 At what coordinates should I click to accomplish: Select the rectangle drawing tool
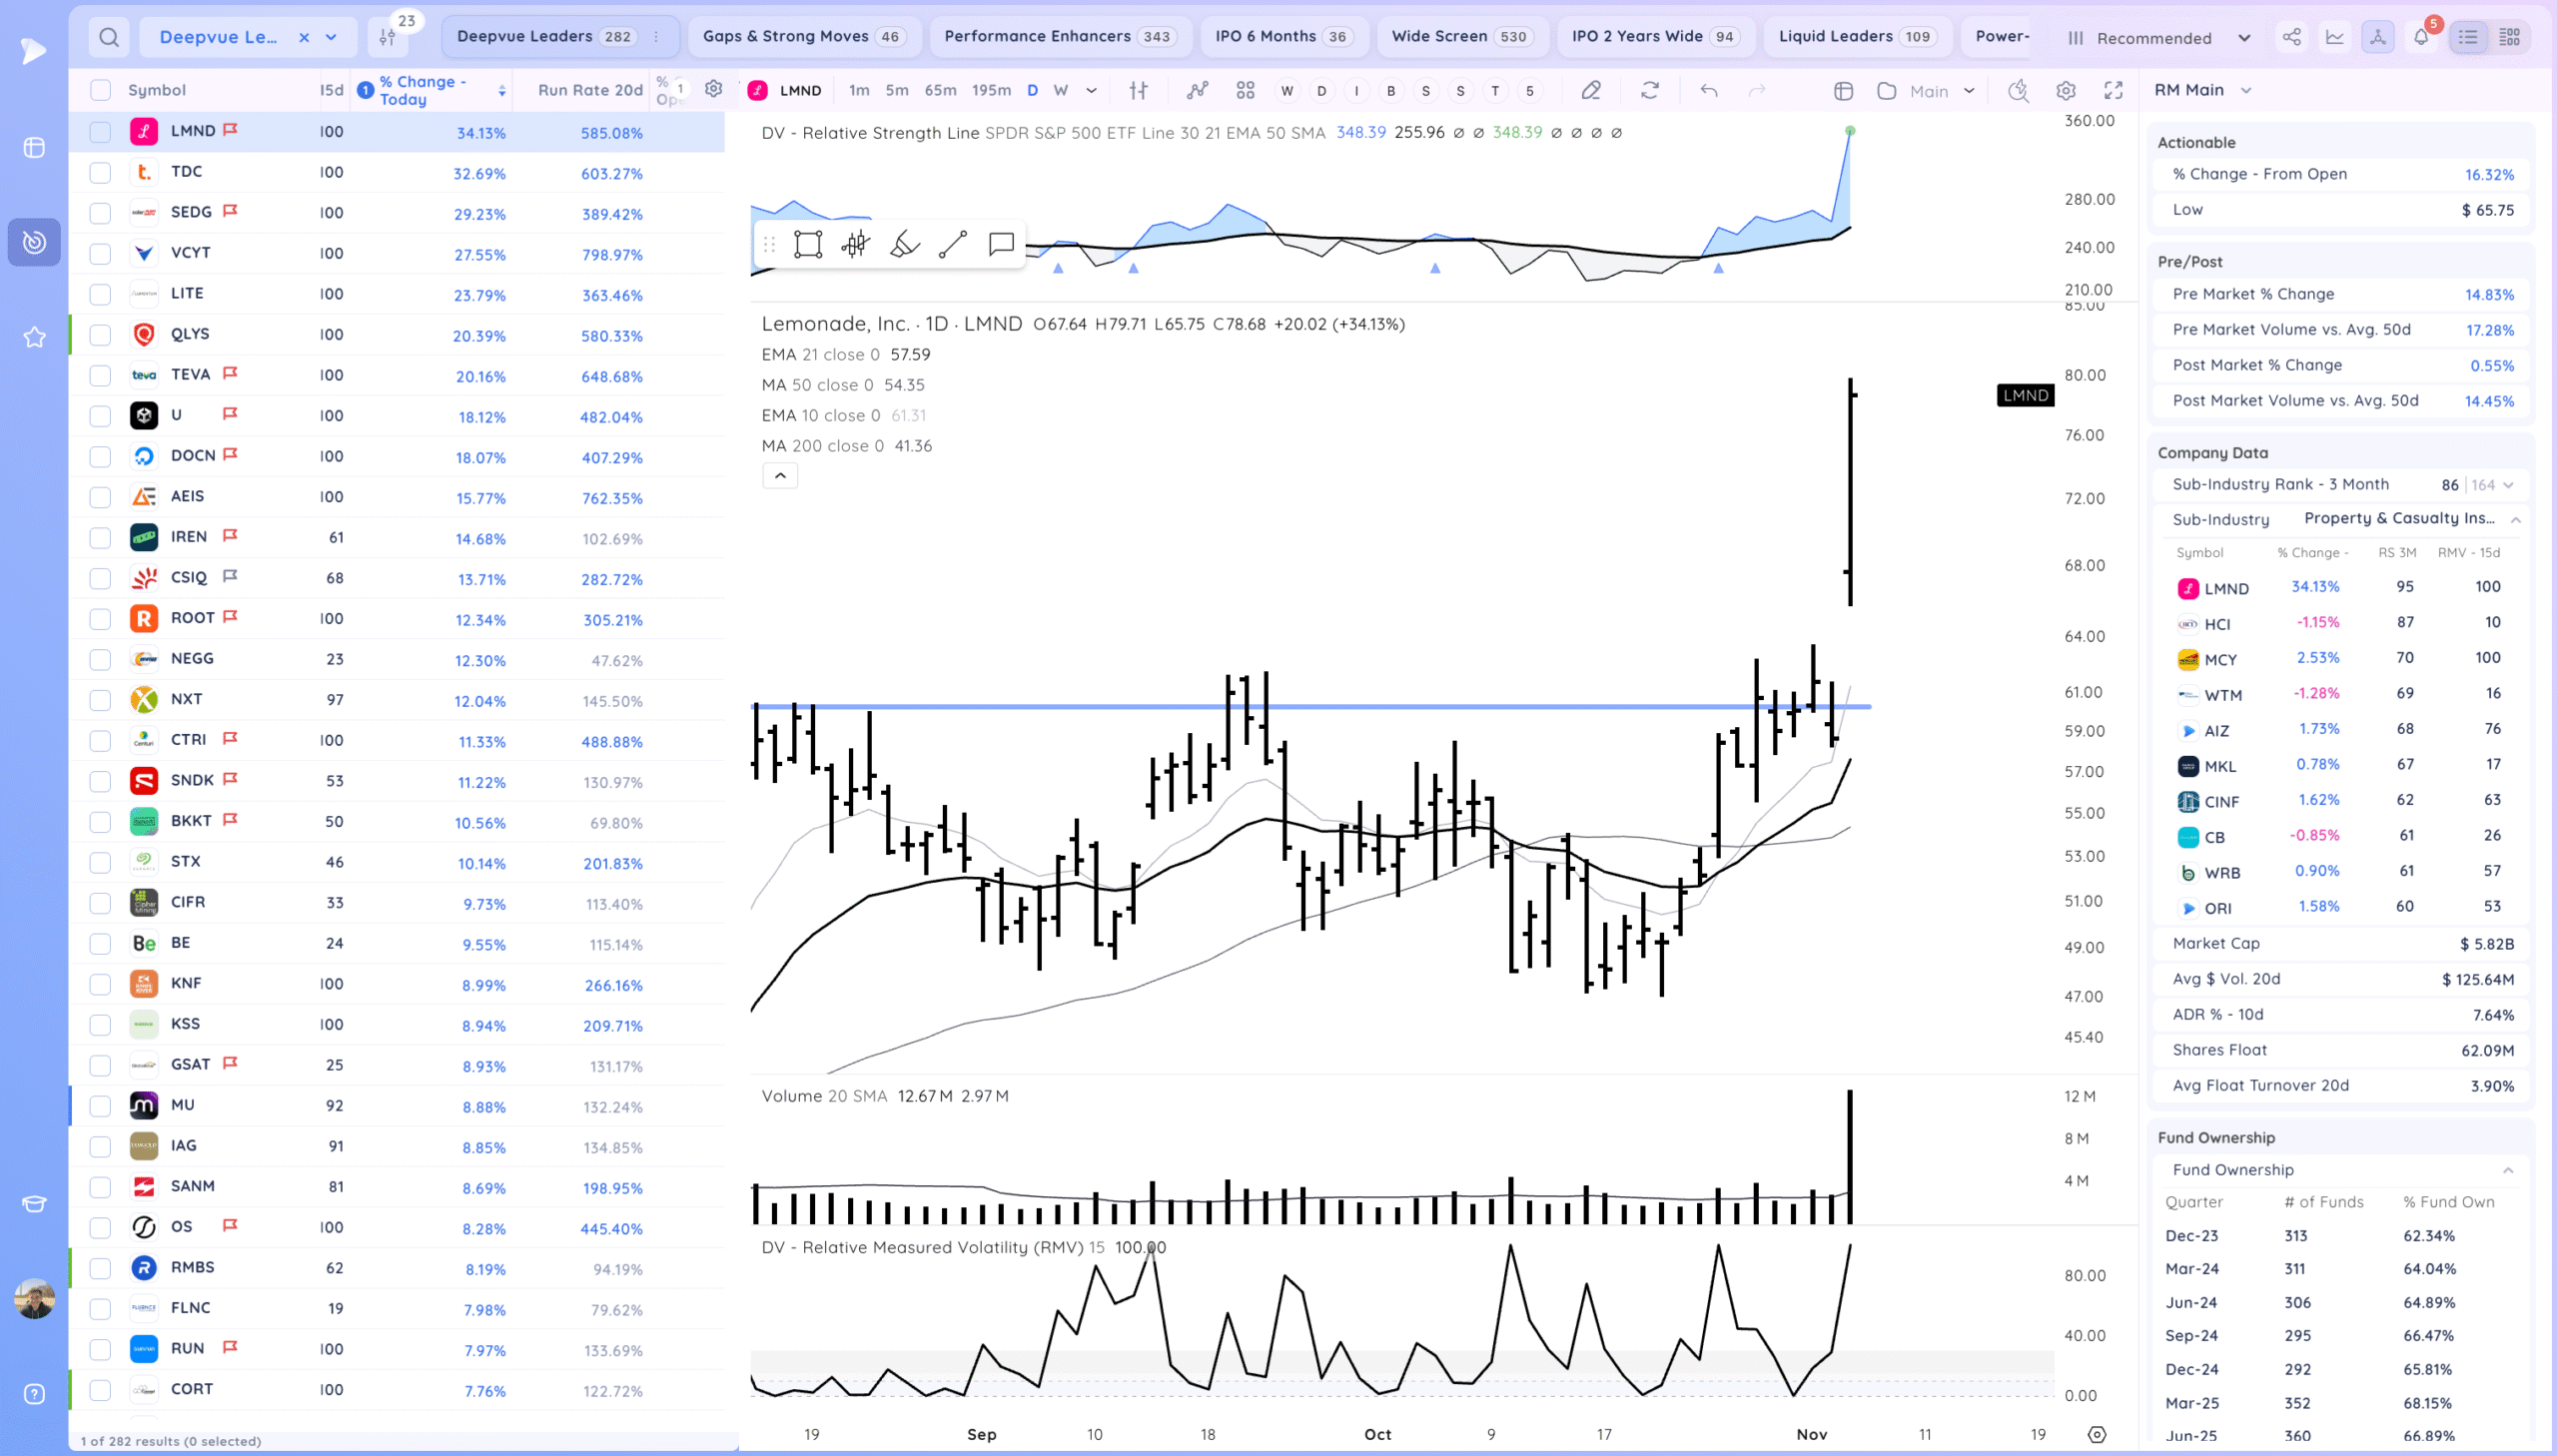[807, 245]
